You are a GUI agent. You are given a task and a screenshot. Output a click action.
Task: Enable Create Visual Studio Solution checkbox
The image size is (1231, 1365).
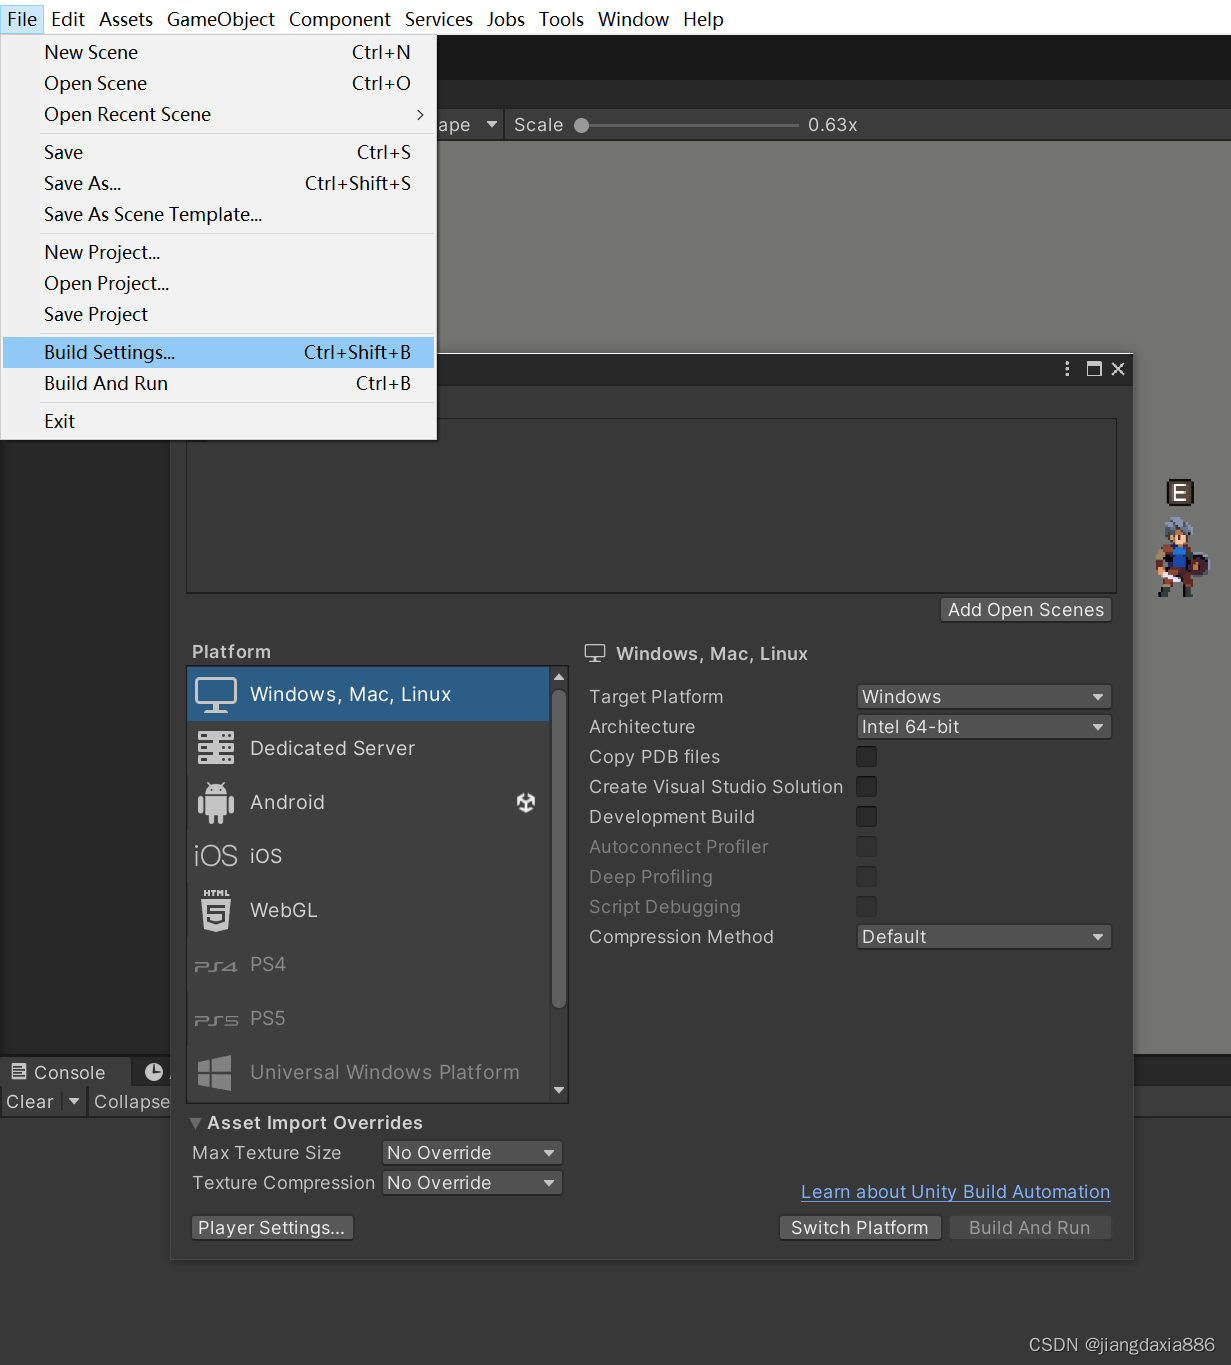pyautogui.click(x=867, y=786)
